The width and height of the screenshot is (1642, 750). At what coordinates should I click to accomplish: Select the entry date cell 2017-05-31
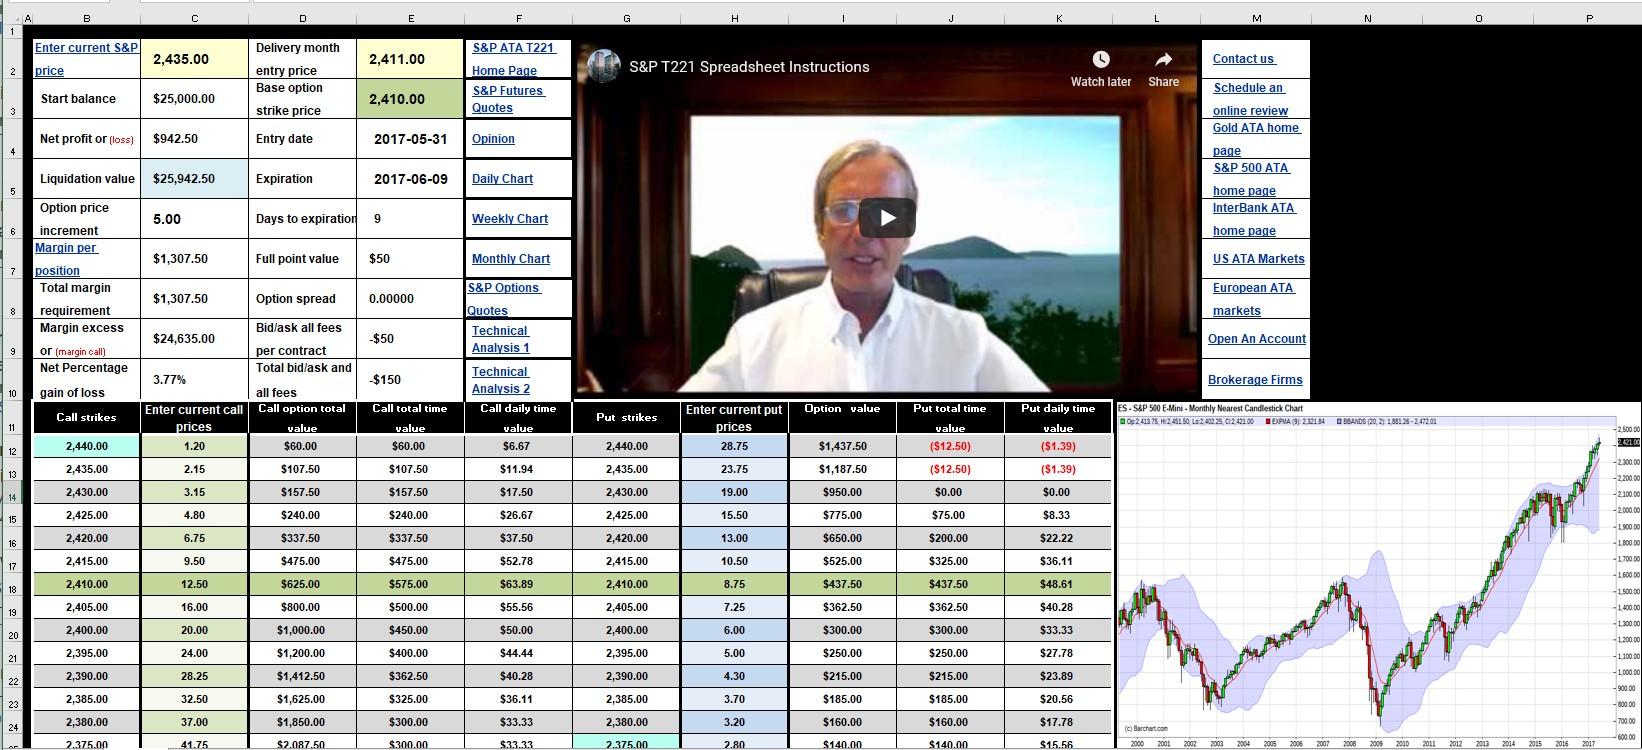pyautogui.click(x=410, y=139)
